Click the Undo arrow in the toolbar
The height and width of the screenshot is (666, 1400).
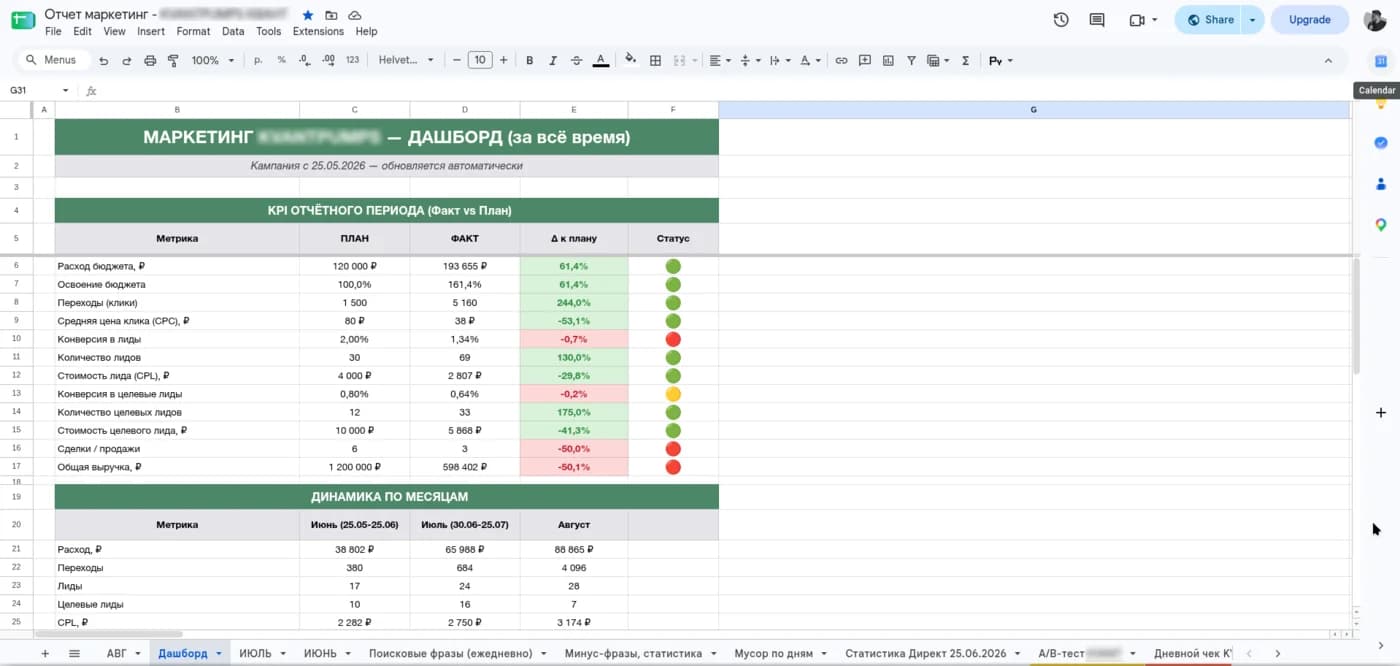[103, 61]
